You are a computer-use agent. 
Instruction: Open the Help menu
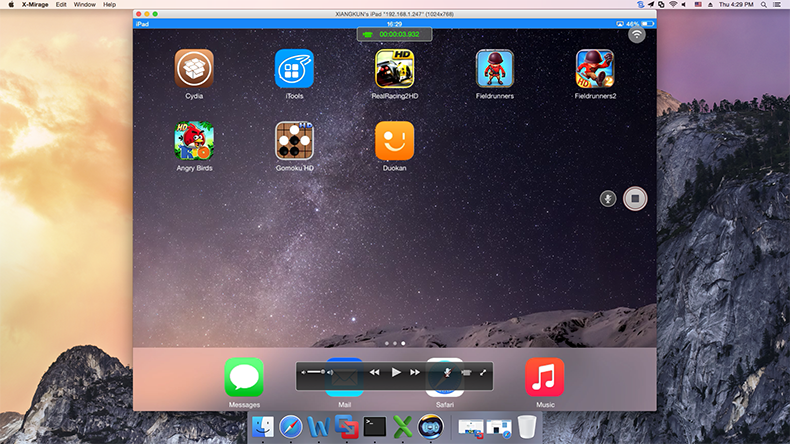coord(109,5)
